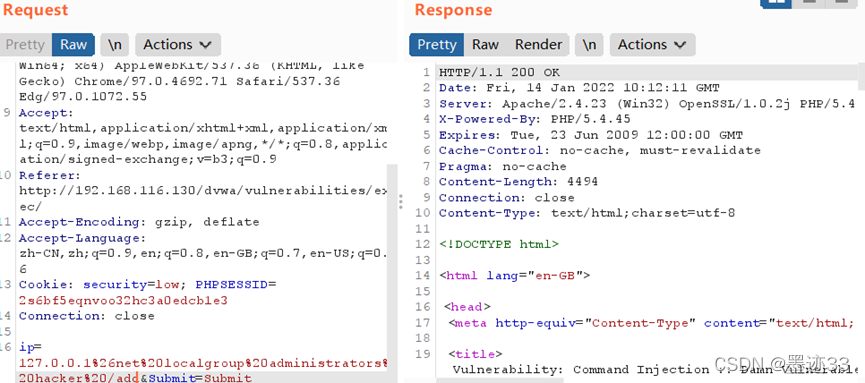This screenshot has height=383, width=865.
Task: Click the 'ation/signed-exchange;v=b3;q=0.9' line
Action: [147, 159]
